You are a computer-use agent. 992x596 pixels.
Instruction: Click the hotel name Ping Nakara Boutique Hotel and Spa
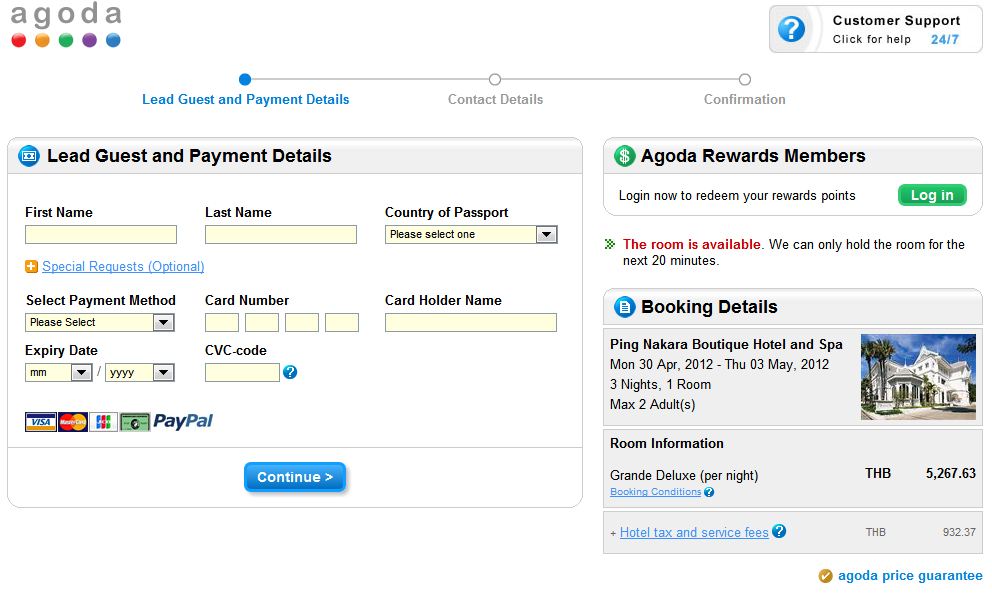tap(726, 344)
